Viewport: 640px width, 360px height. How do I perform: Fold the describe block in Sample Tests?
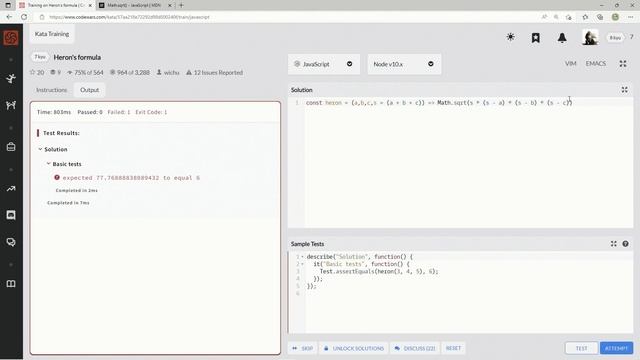(302, 257)
